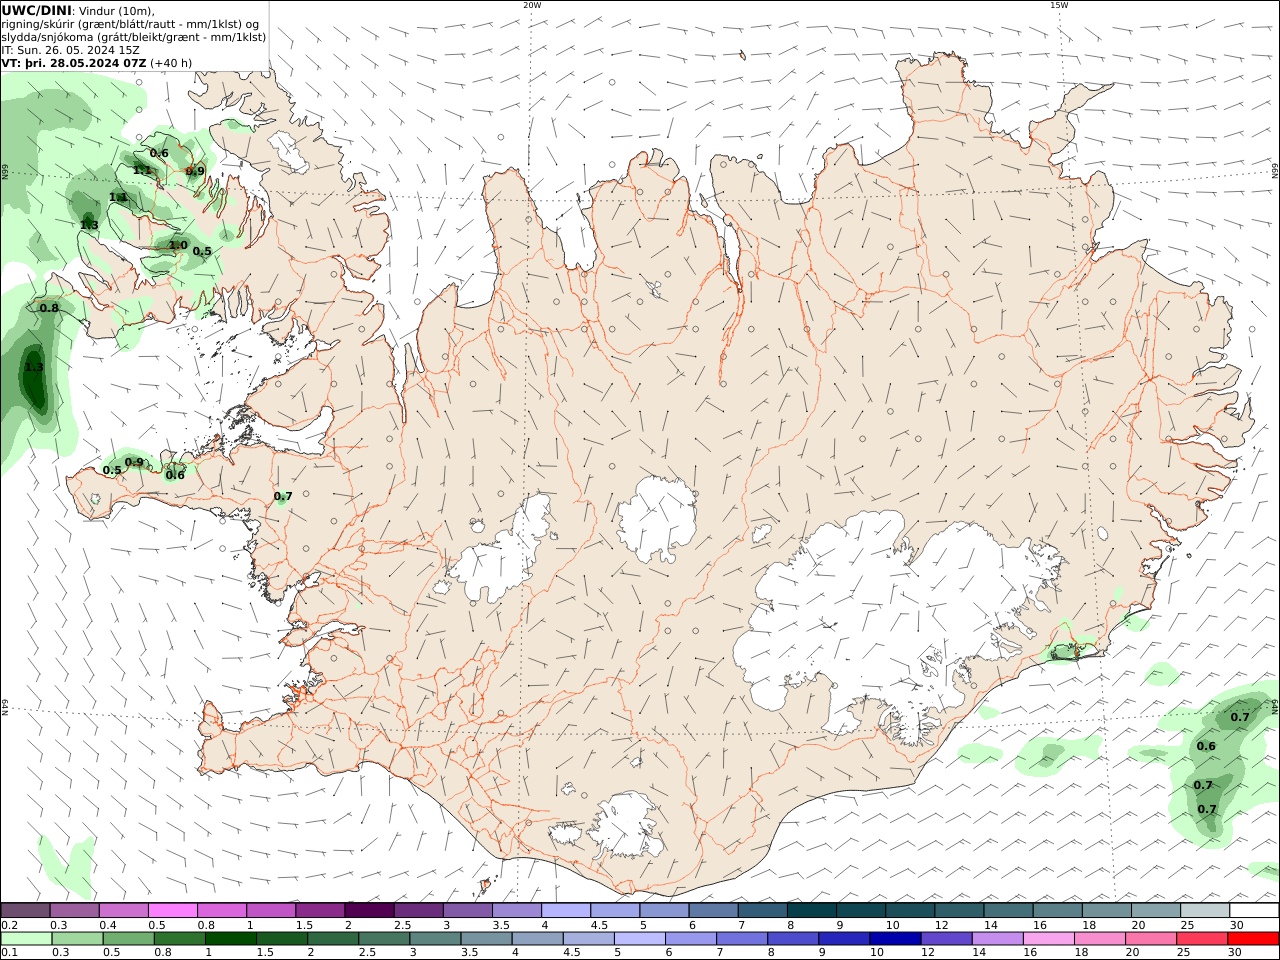The width and height of the screenshot is (1280, 960).
Task: Click the '(+40 h)' forecast offset text
Action: (172, 62)
